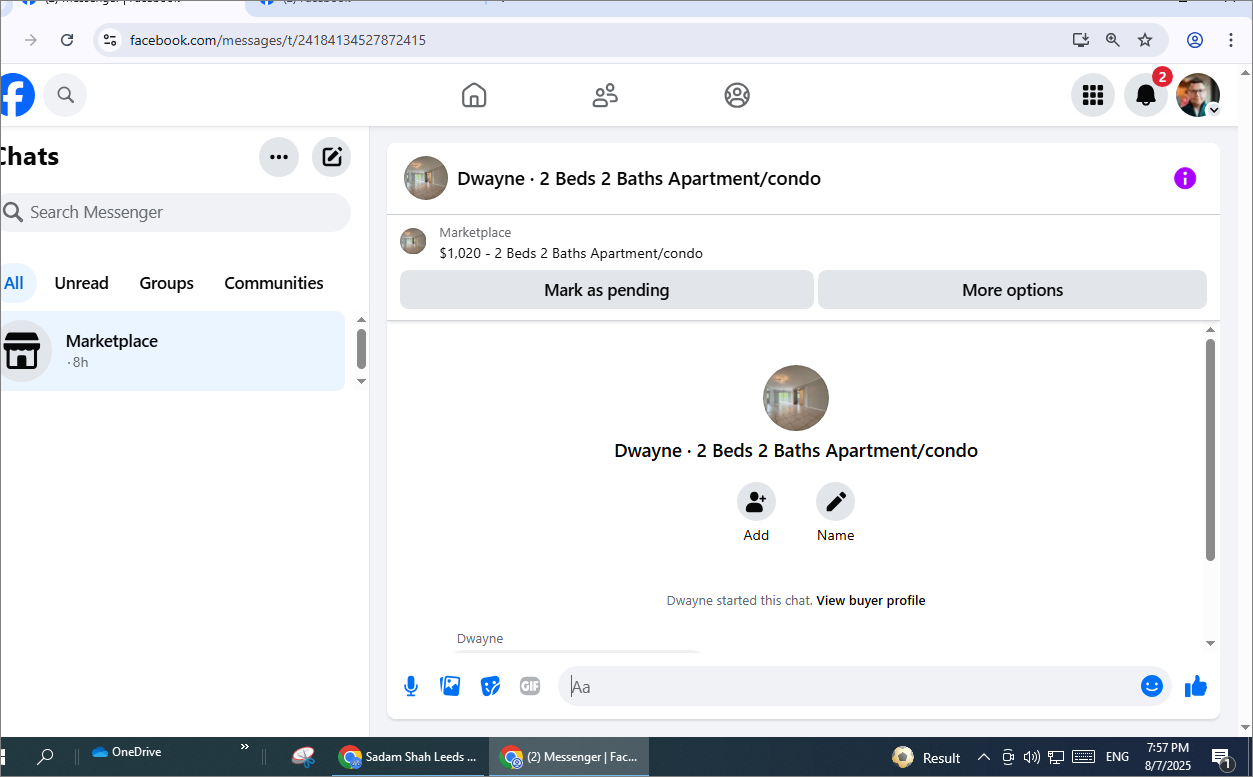
Task: Open the account profile picture menu
Action: click(1198, 95)
